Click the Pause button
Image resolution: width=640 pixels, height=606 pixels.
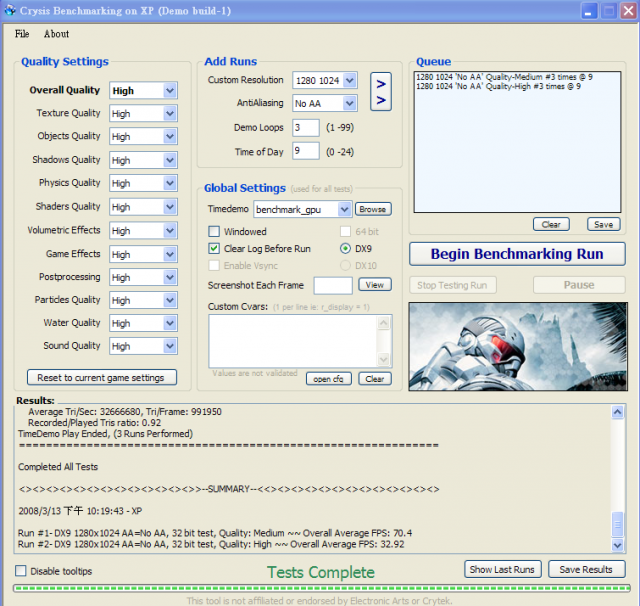(579, 285)
